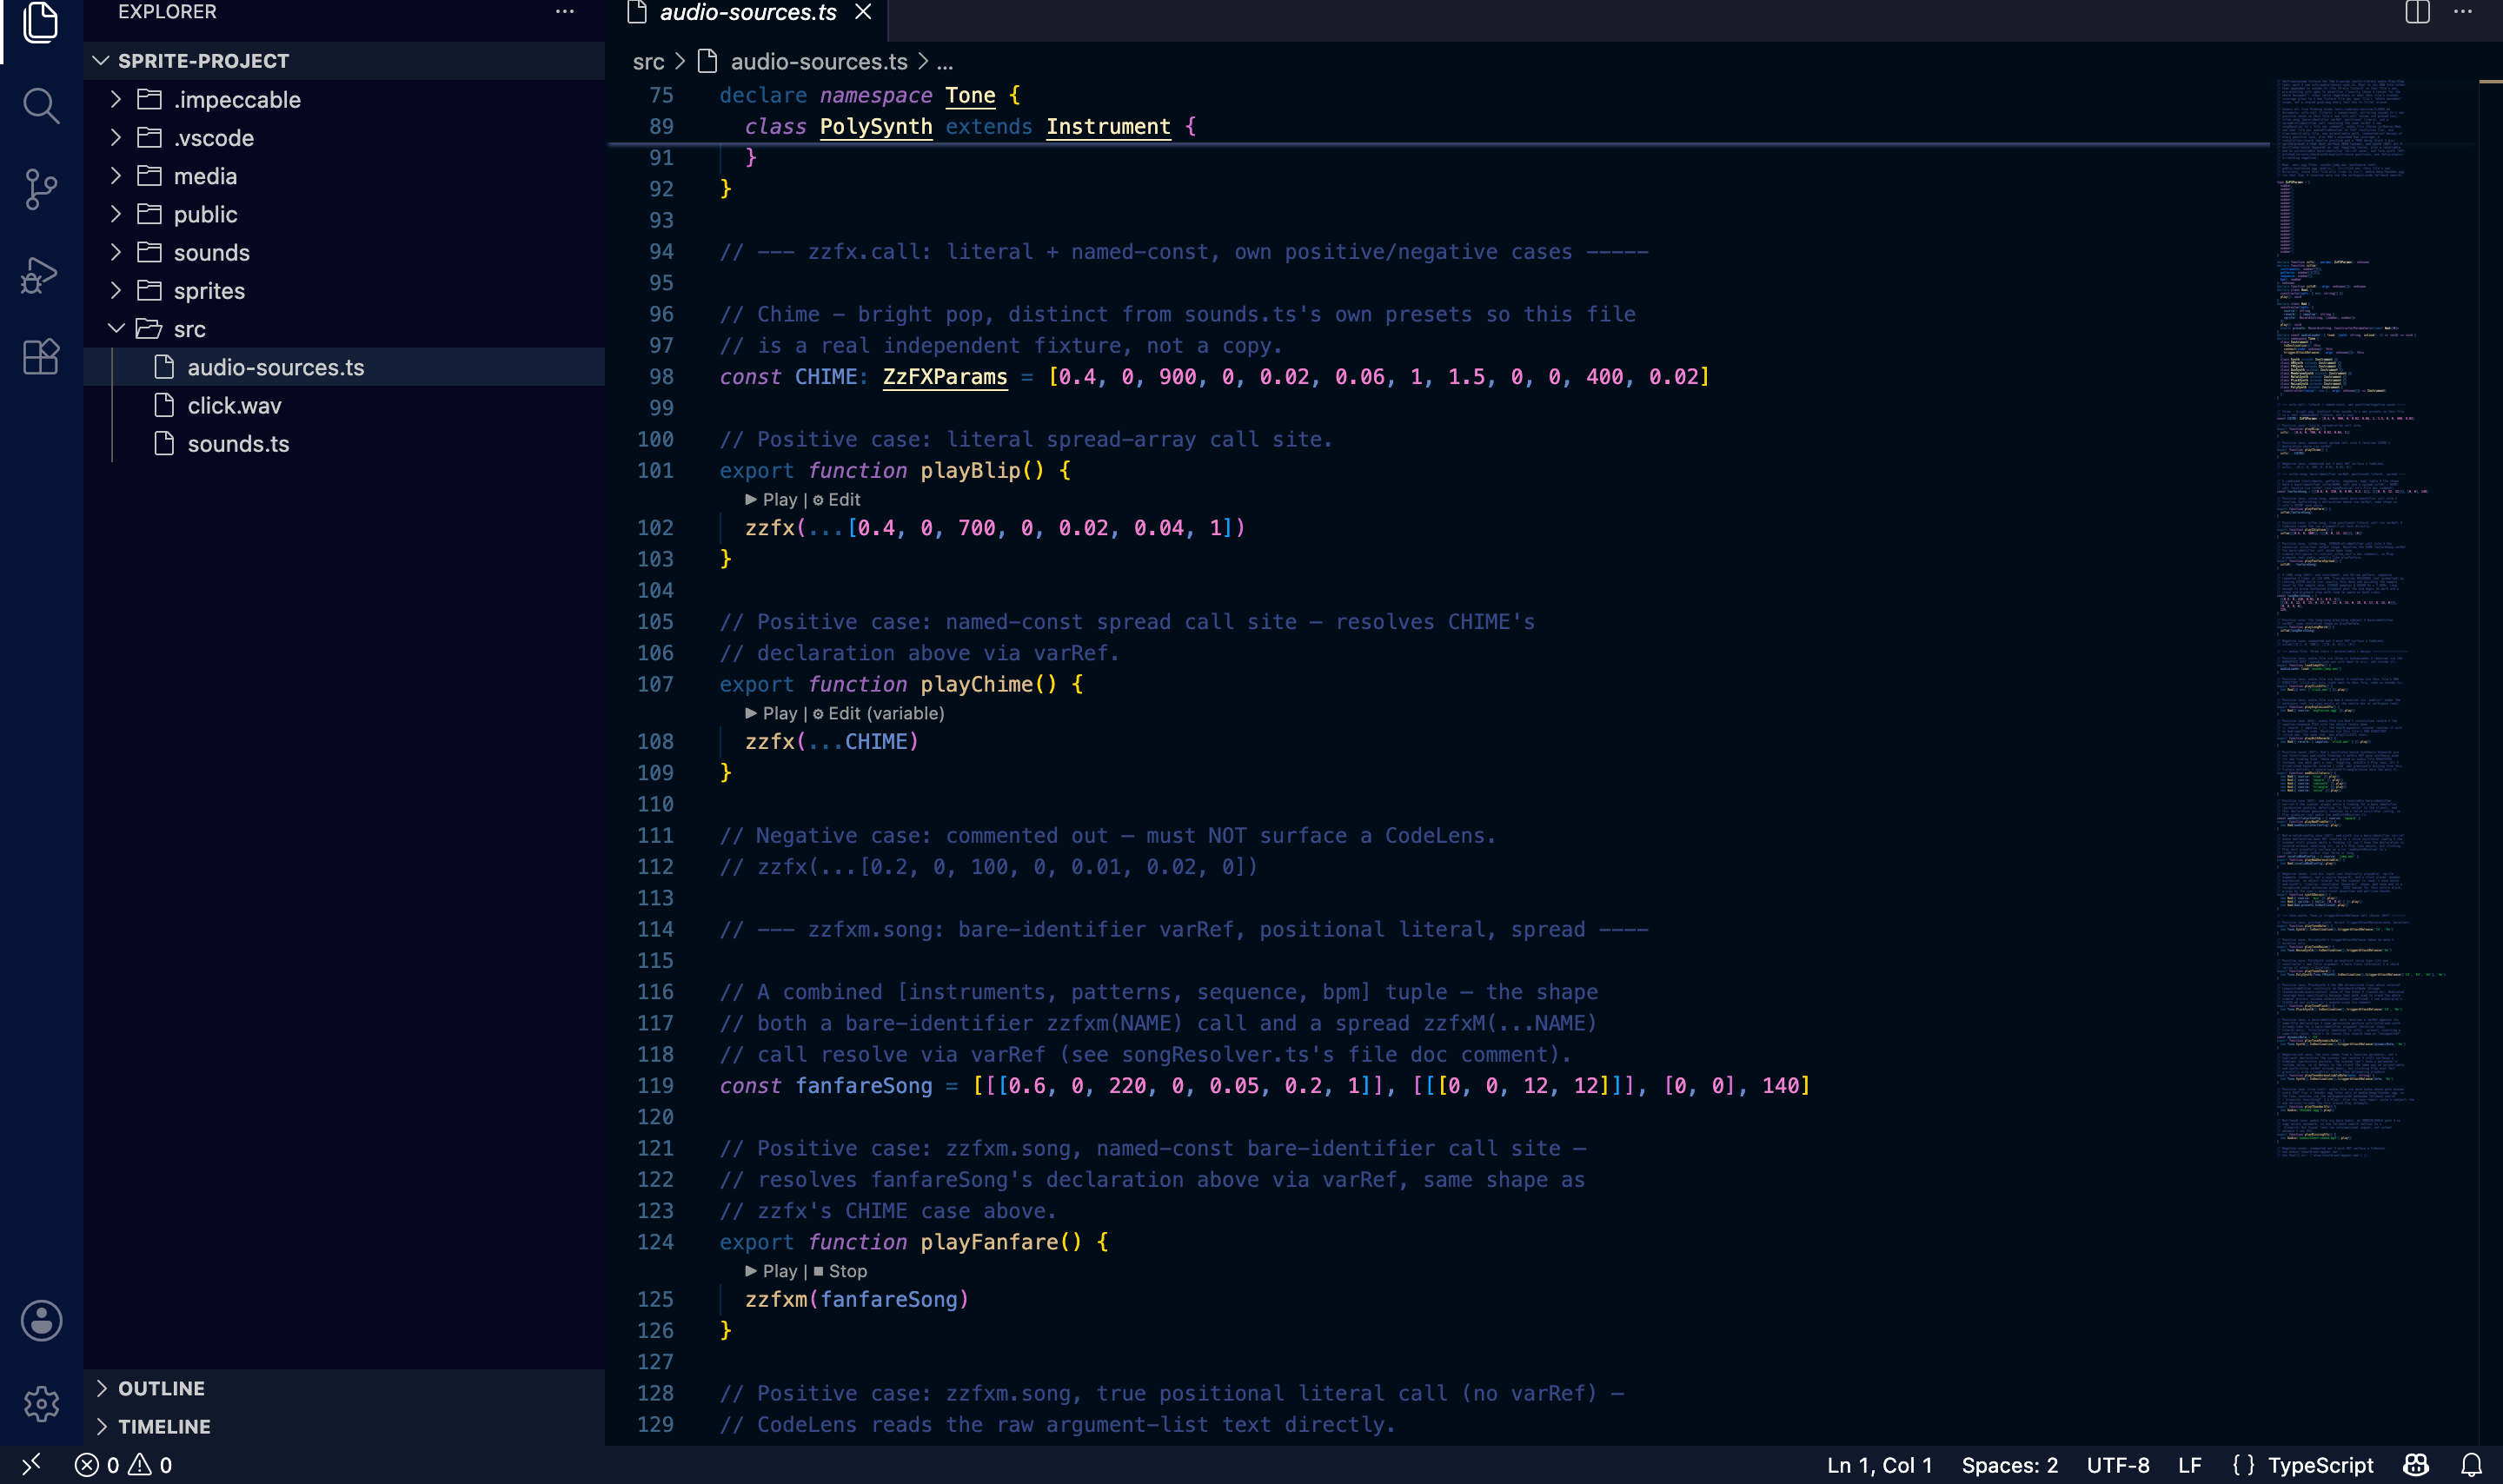Show warnings count in status bar
The image size is (2503, 1484).
pos(150,1465)
